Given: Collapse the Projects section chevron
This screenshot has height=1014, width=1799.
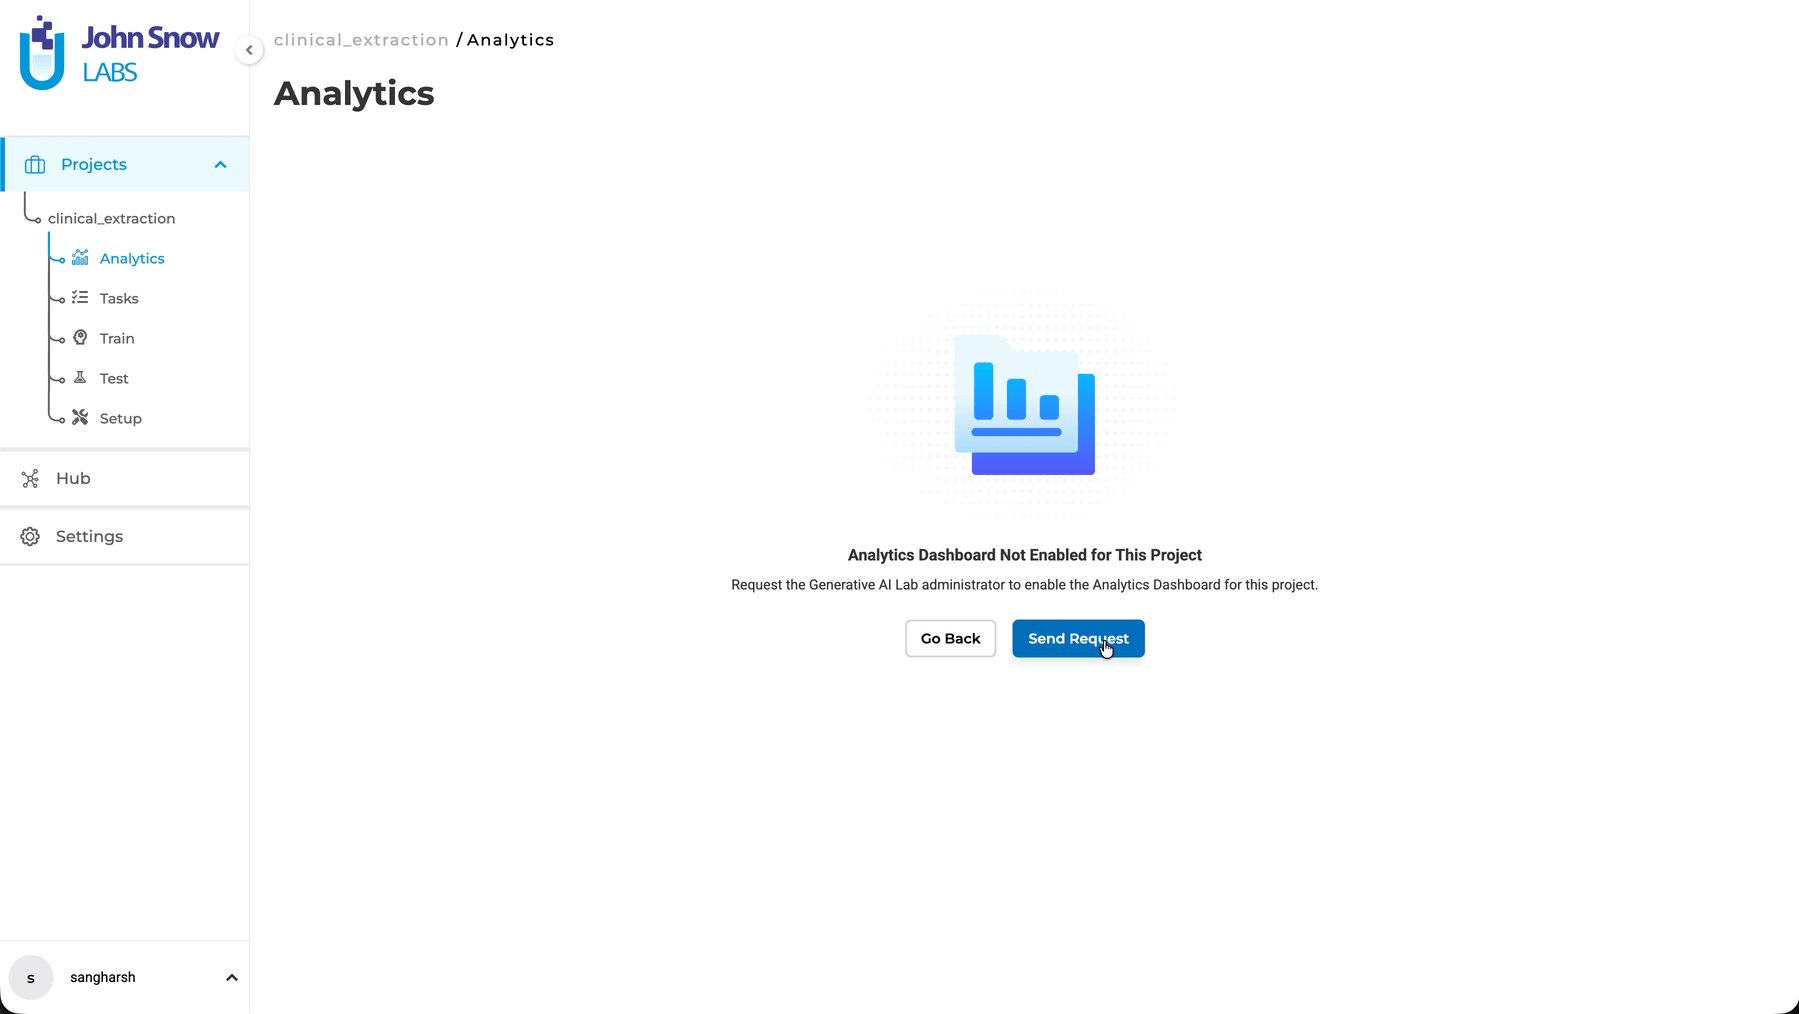Looking at the screenshot, I should pos(220,165).
